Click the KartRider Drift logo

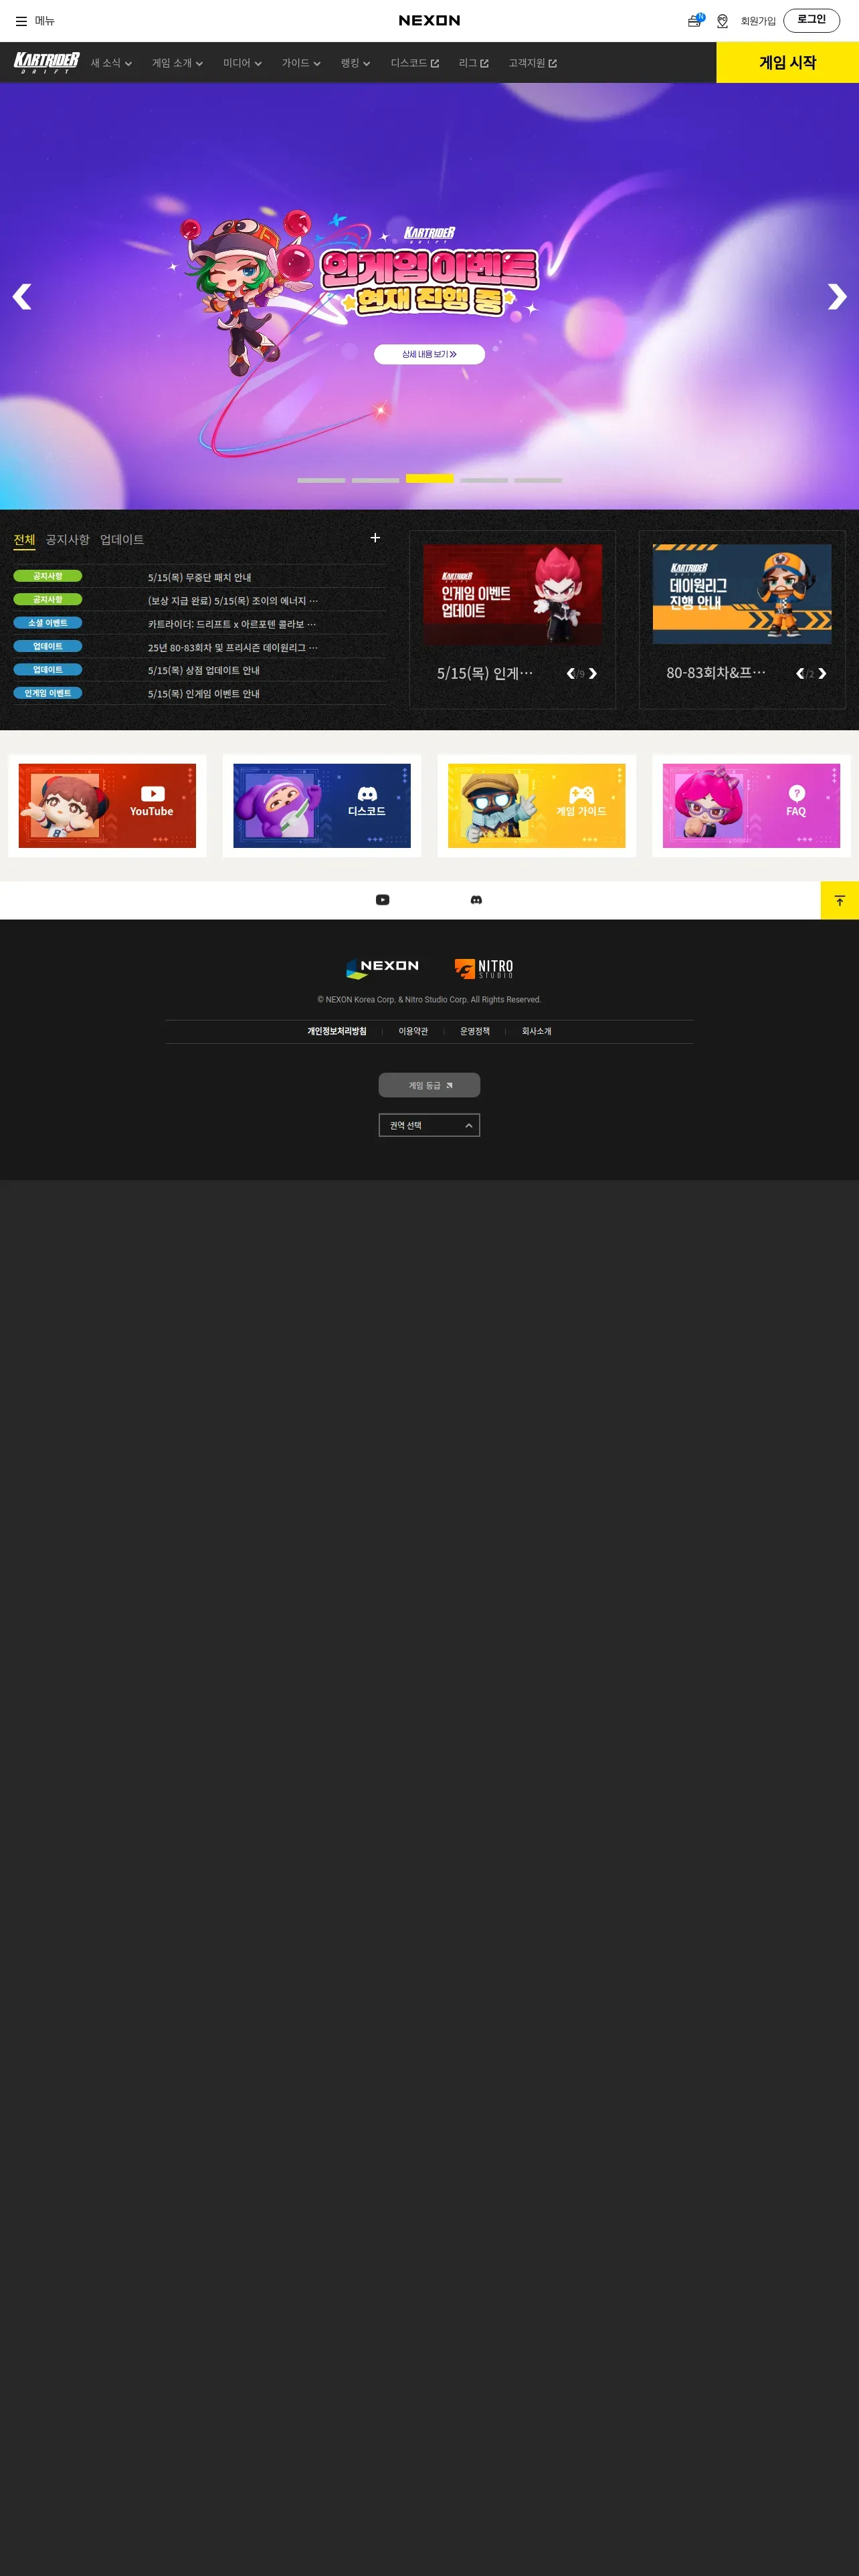point(46,62)
